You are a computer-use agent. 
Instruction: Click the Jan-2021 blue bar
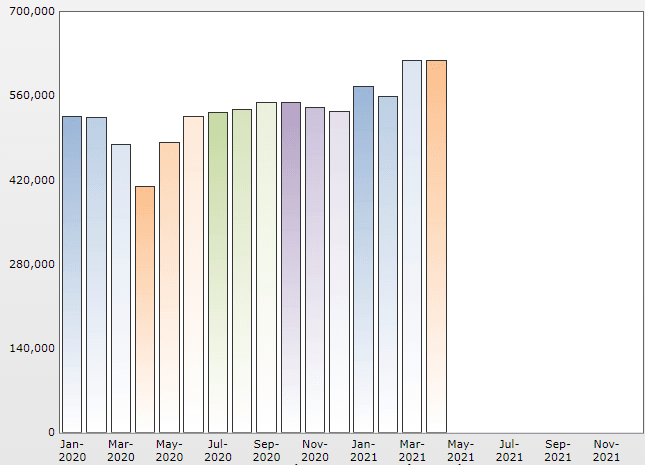coord(364,260)
